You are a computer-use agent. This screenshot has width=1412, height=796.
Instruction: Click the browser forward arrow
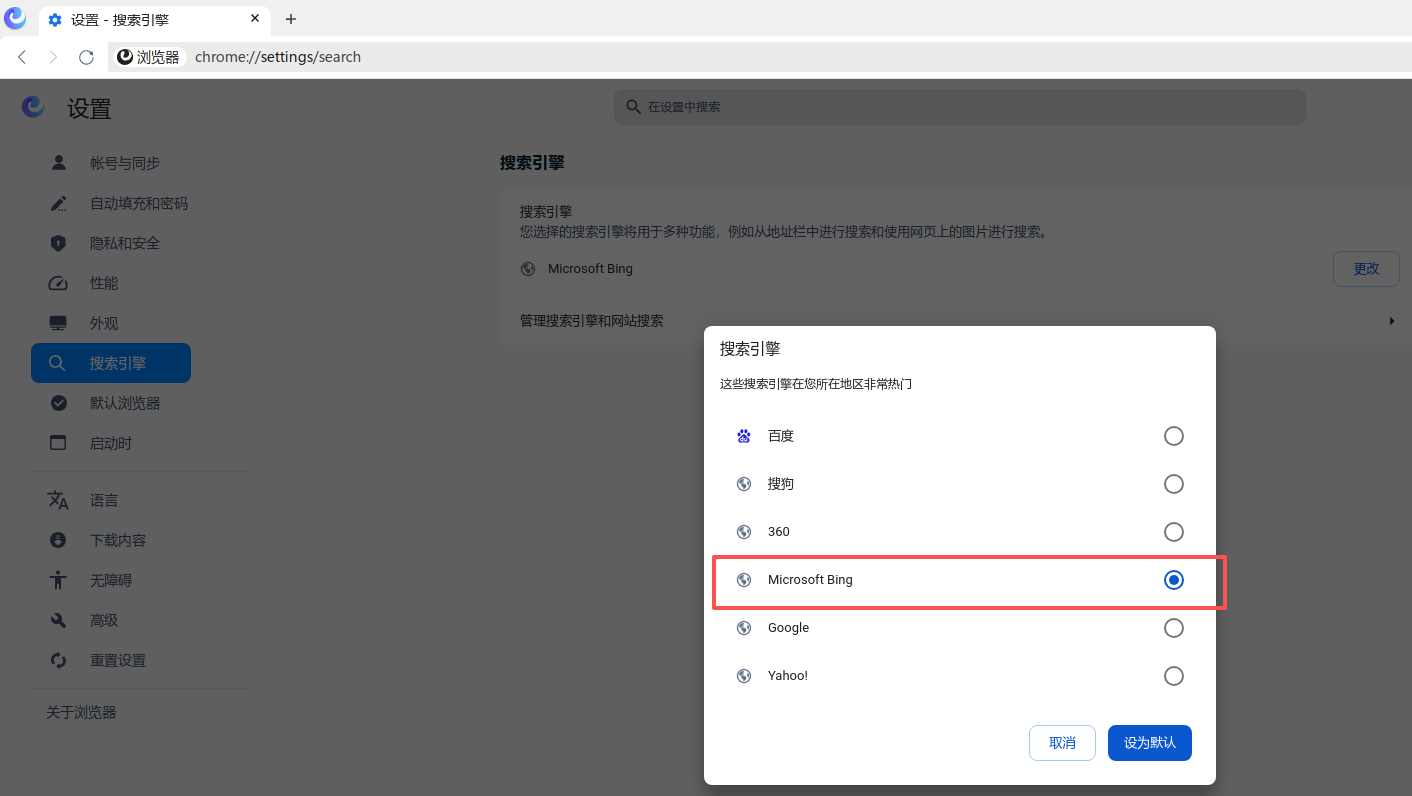(54, 57)
